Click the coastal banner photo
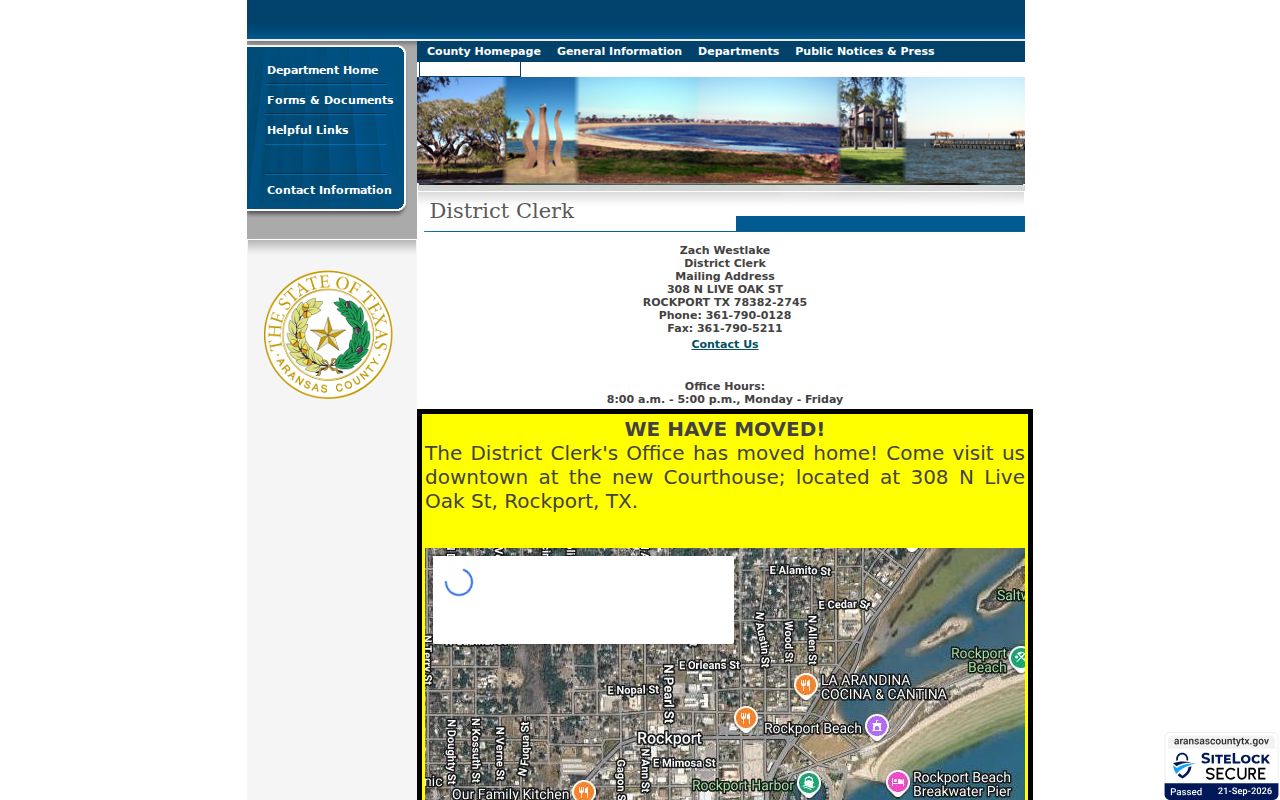Viewport: 1280px width, 800px height. pos(721,131)
